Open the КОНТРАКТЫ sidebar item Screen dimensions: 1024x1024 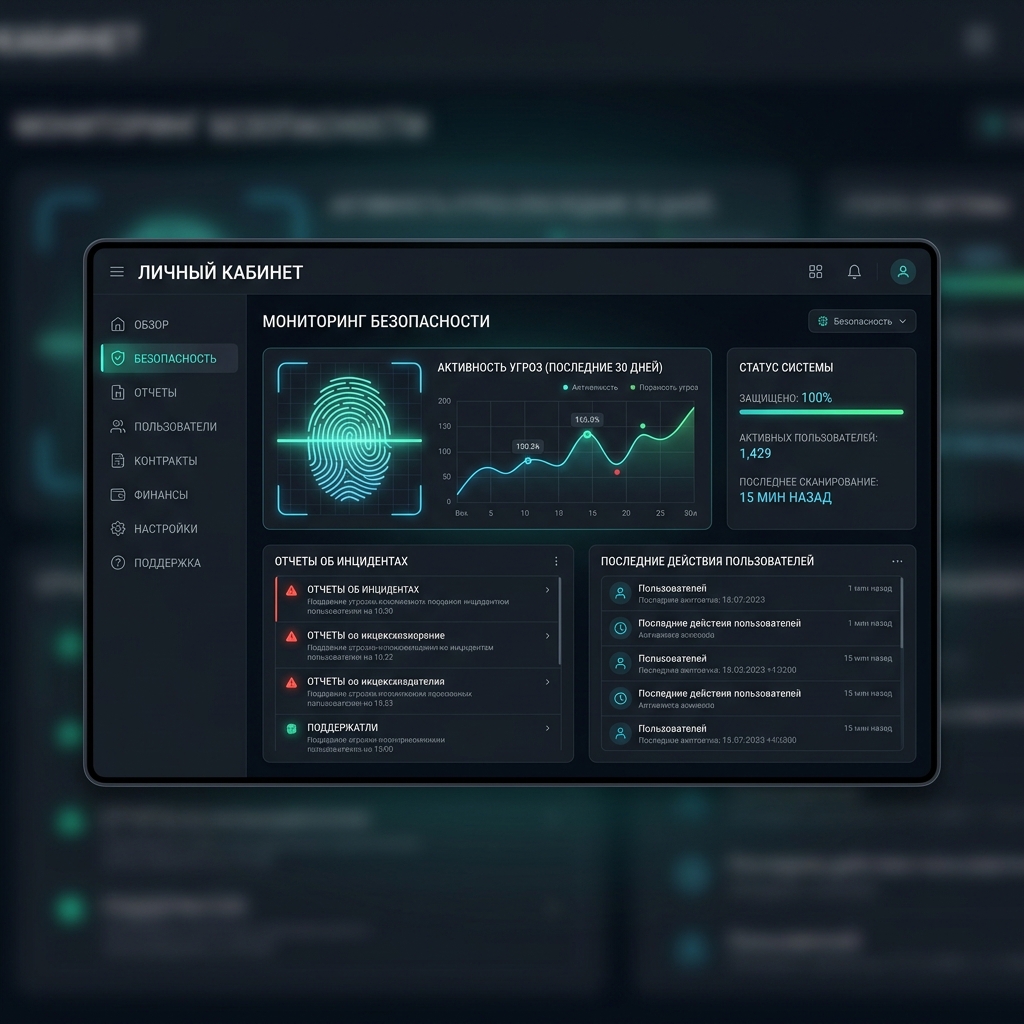pyautogui.click(x=170, y=460)
